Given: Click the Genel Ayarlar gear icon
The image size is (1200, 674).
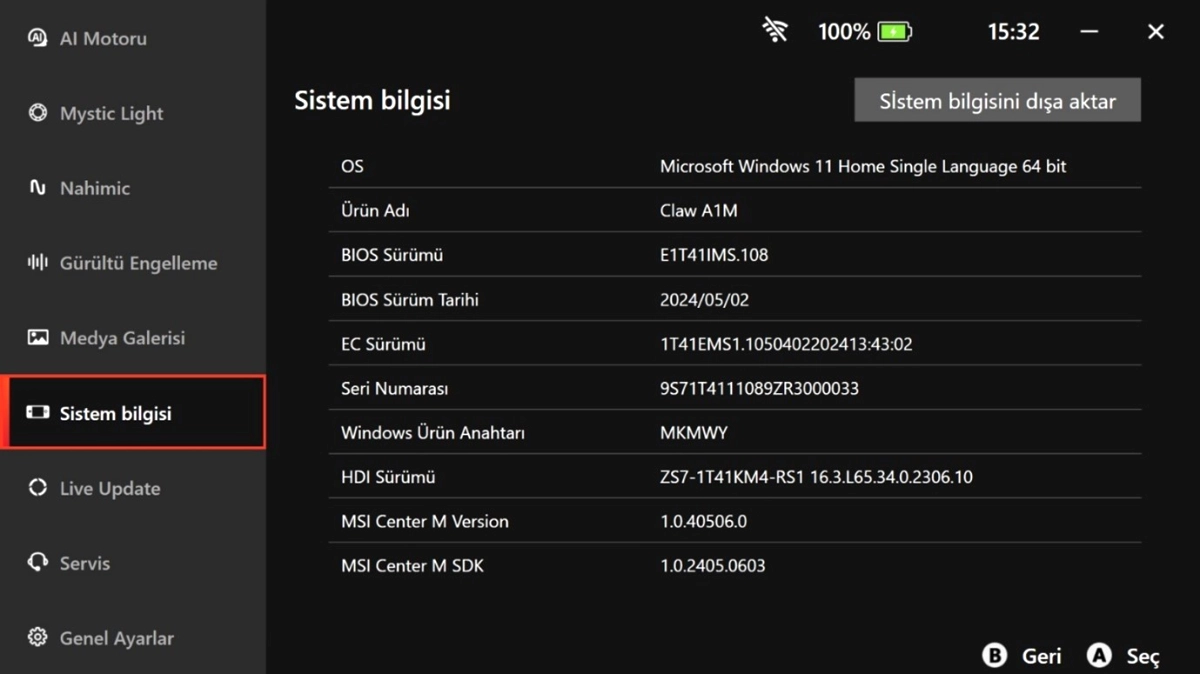Looking at the screenshot, I should click(x=38, y=638).
